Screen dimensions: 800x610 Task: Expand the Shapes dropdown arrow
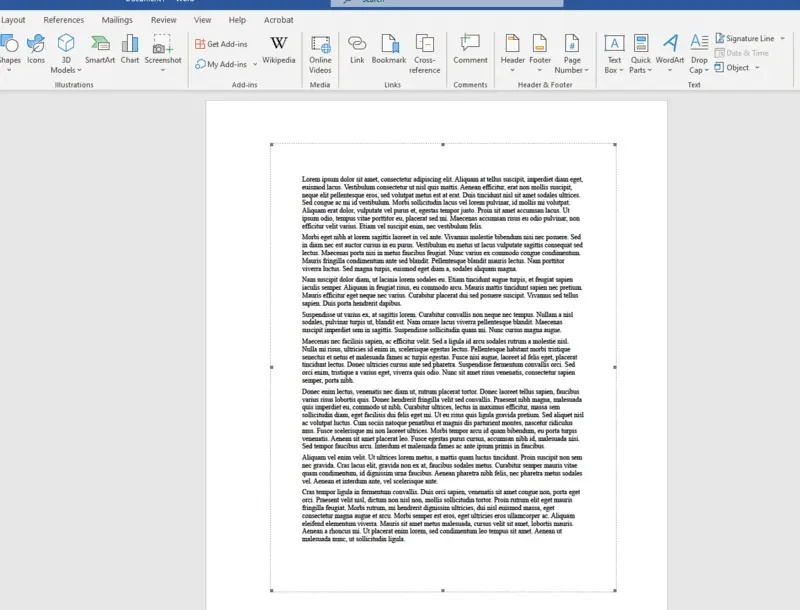point(9,70)
